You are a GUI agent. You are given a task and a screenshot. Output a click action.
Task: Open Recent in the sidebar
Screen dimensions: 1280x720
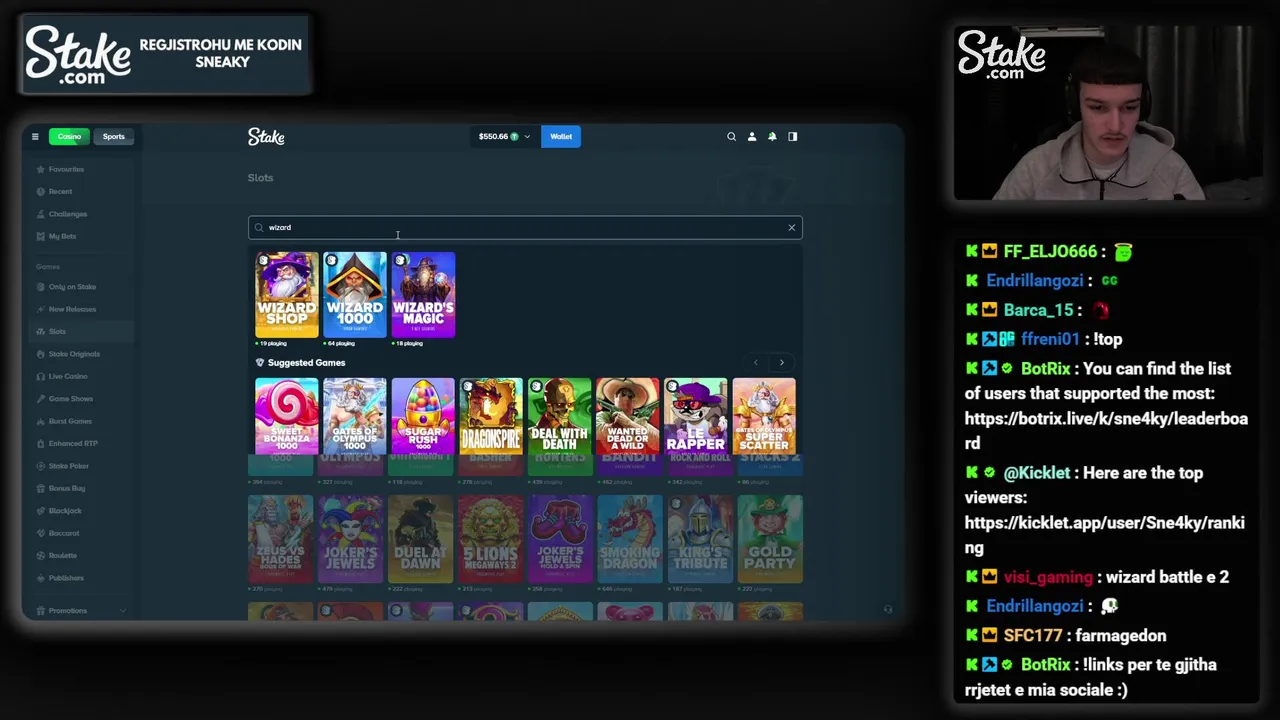(60, 192)
